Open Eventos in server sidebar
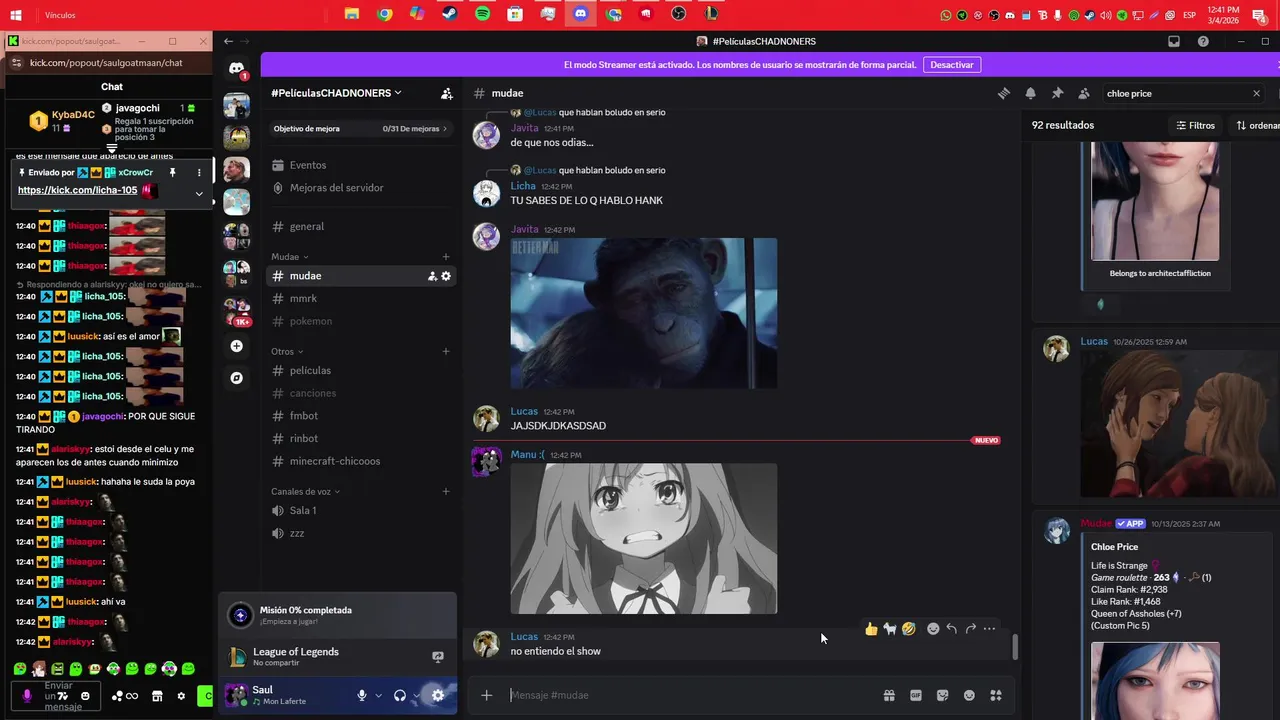The image size is (1280, 720). coord(308,165)
